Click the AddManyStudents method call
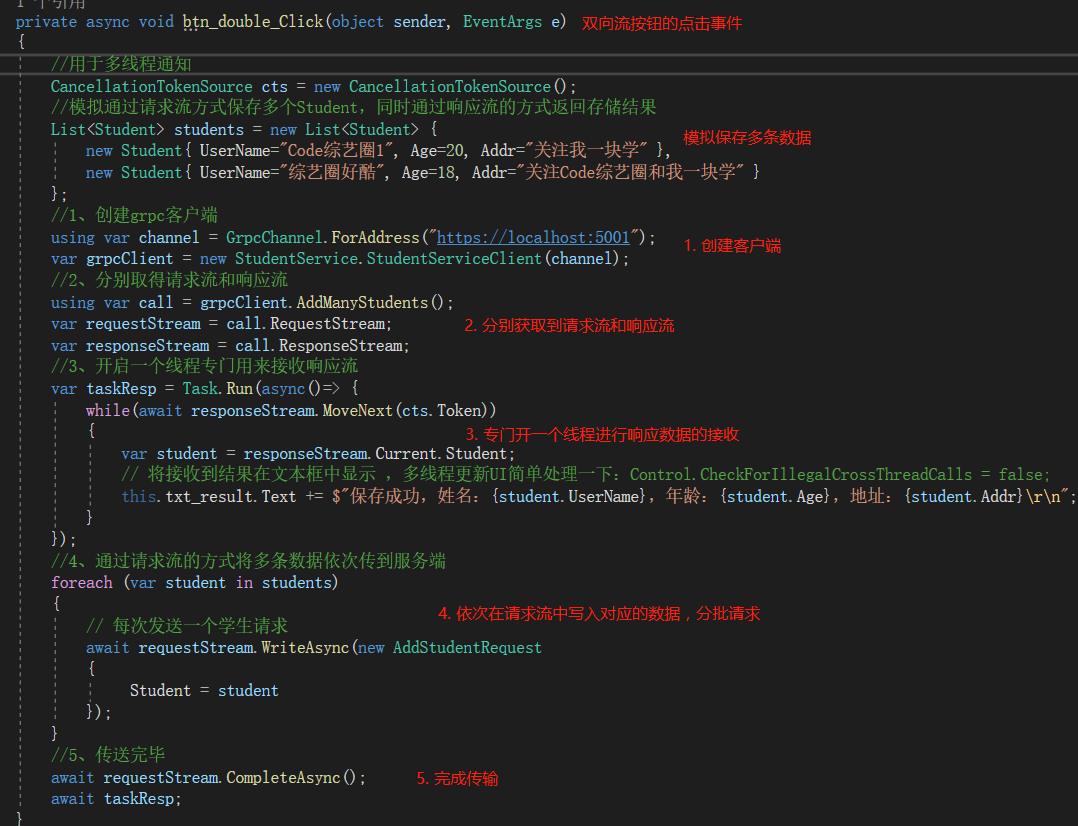The width and height of the screenshot is (1078, 826). pos(363,302)
